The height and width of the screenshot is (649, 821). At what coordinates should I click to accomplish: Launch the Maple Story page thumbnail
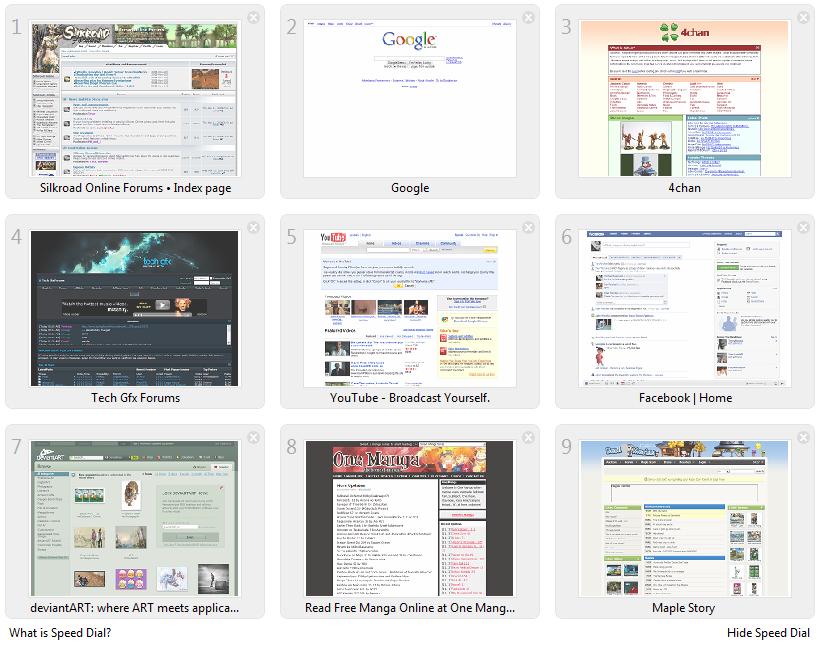(x=685, y=520)
